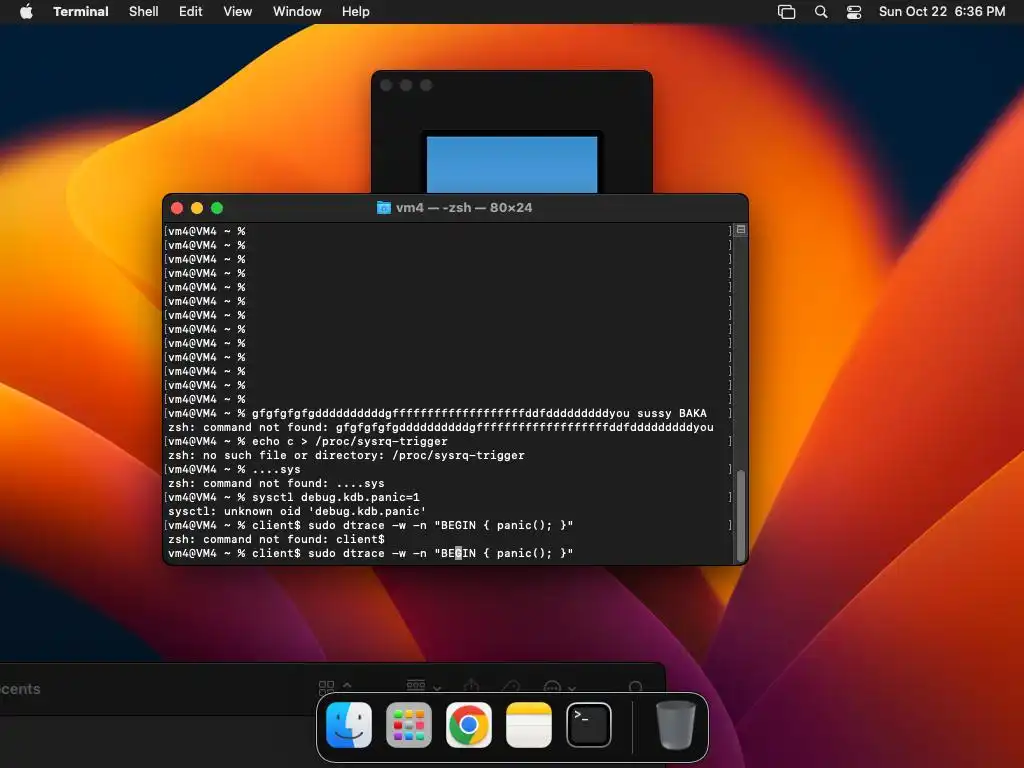Click the more actions icon in background Finder toolbar
Screen dimensions: 1024x768
point(552,687)
